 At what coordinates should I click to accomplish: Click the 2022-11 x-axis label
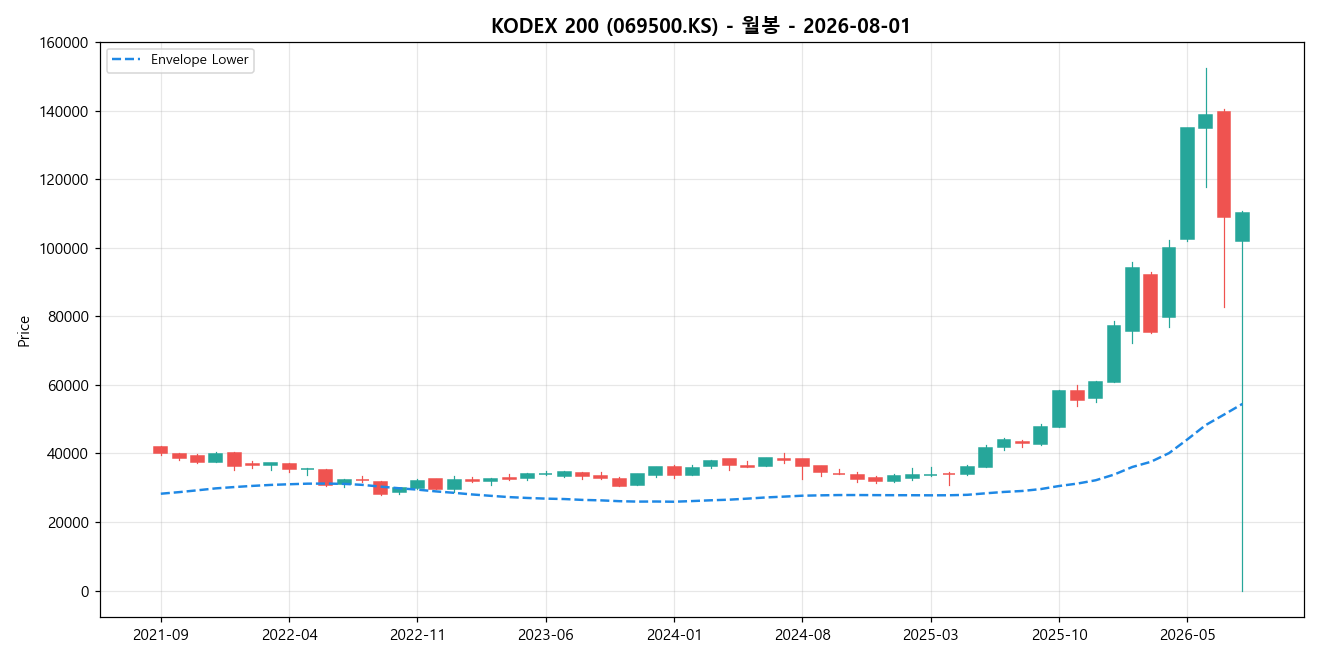point(417,634)
